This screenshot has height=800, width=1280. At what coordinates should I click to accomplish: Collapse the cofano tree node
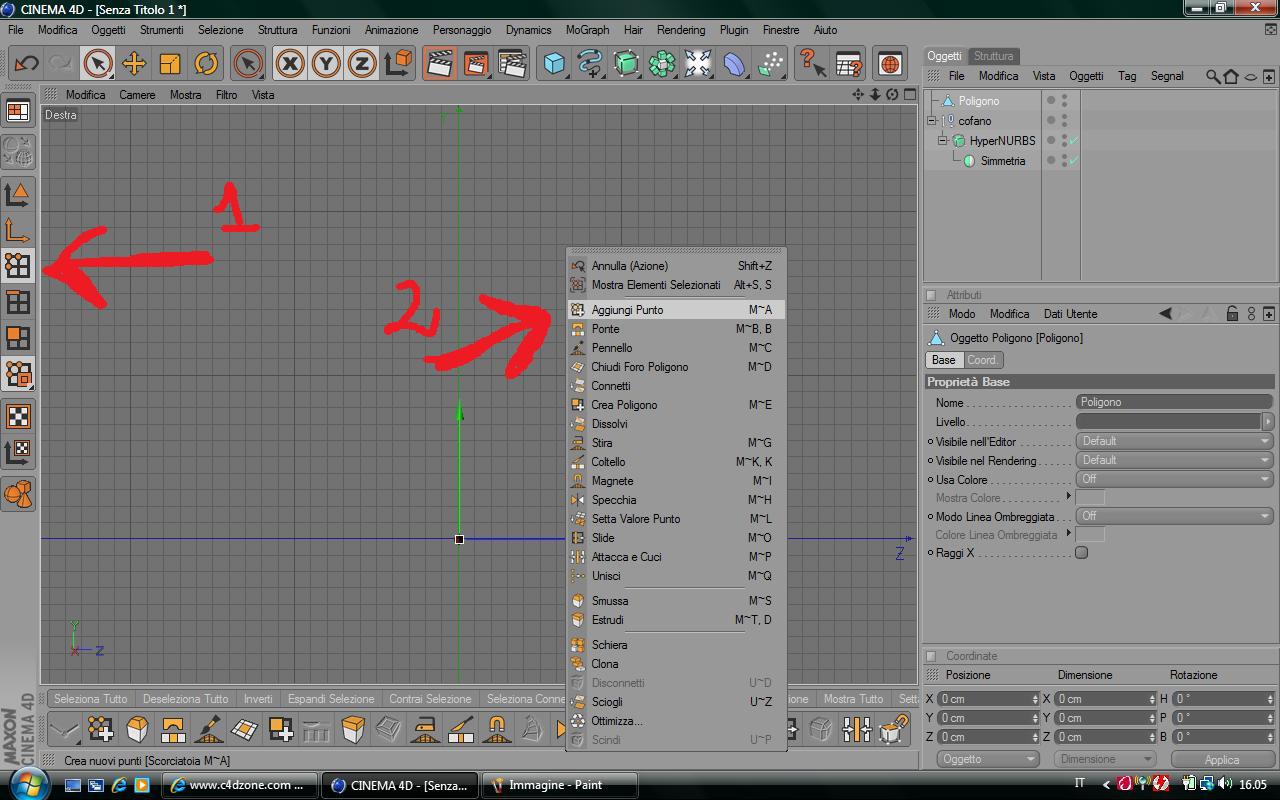[932, 121]
